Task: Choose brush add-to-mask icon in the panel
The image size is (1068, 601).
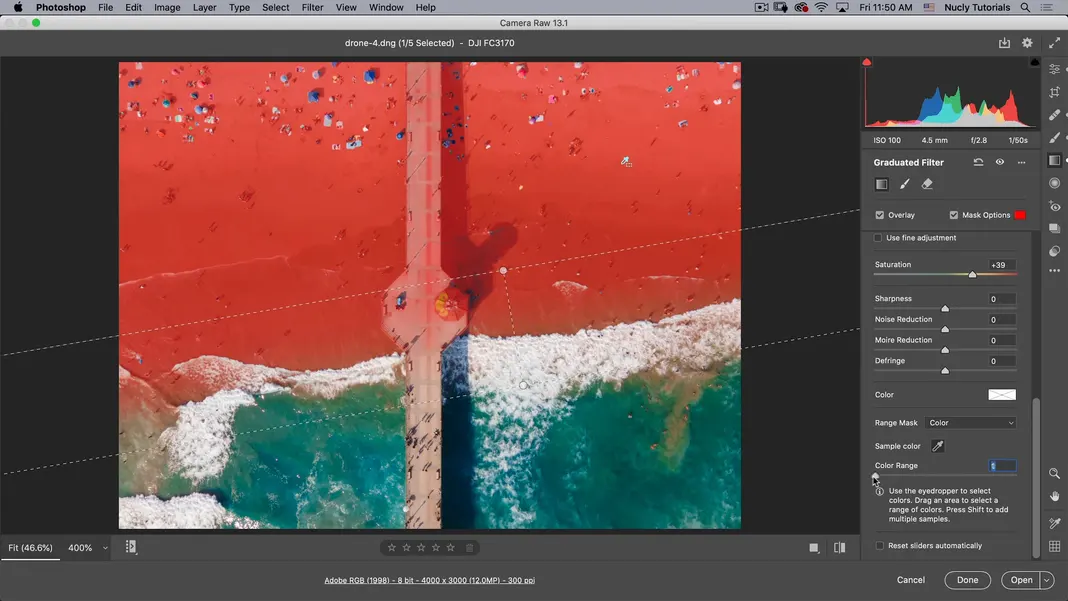Action: coord(905,184)
